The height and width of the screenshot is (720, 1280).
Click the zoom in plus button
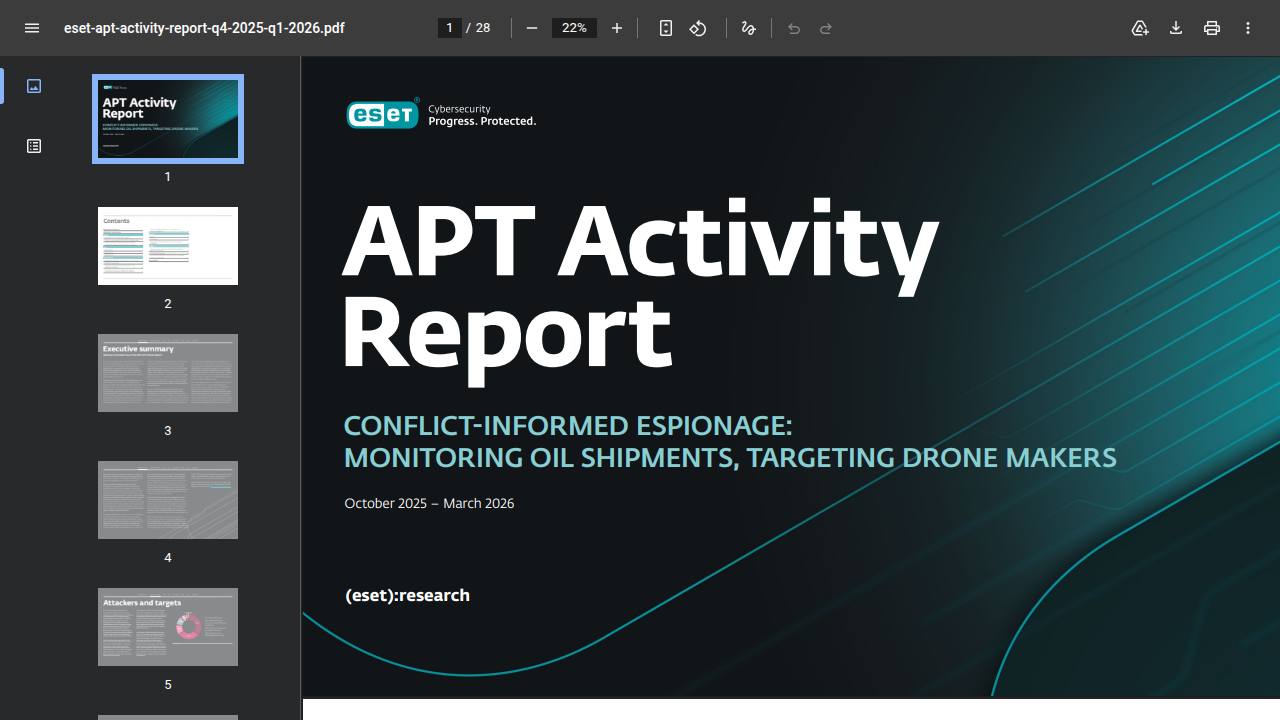[x=617, y=28]
